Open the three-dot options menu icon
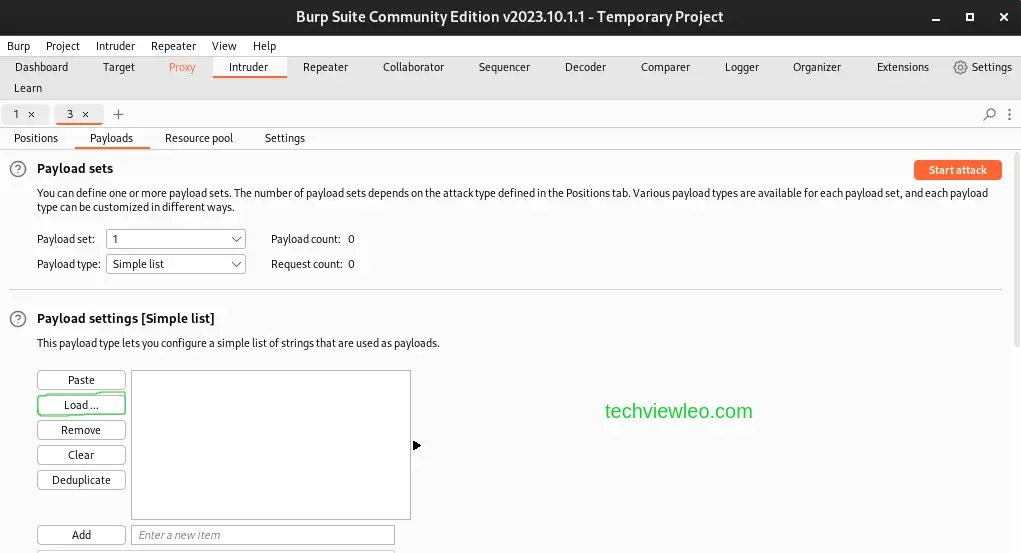Image resolution: width=1021 pixels, height=553 pixels. [1008, 114]
